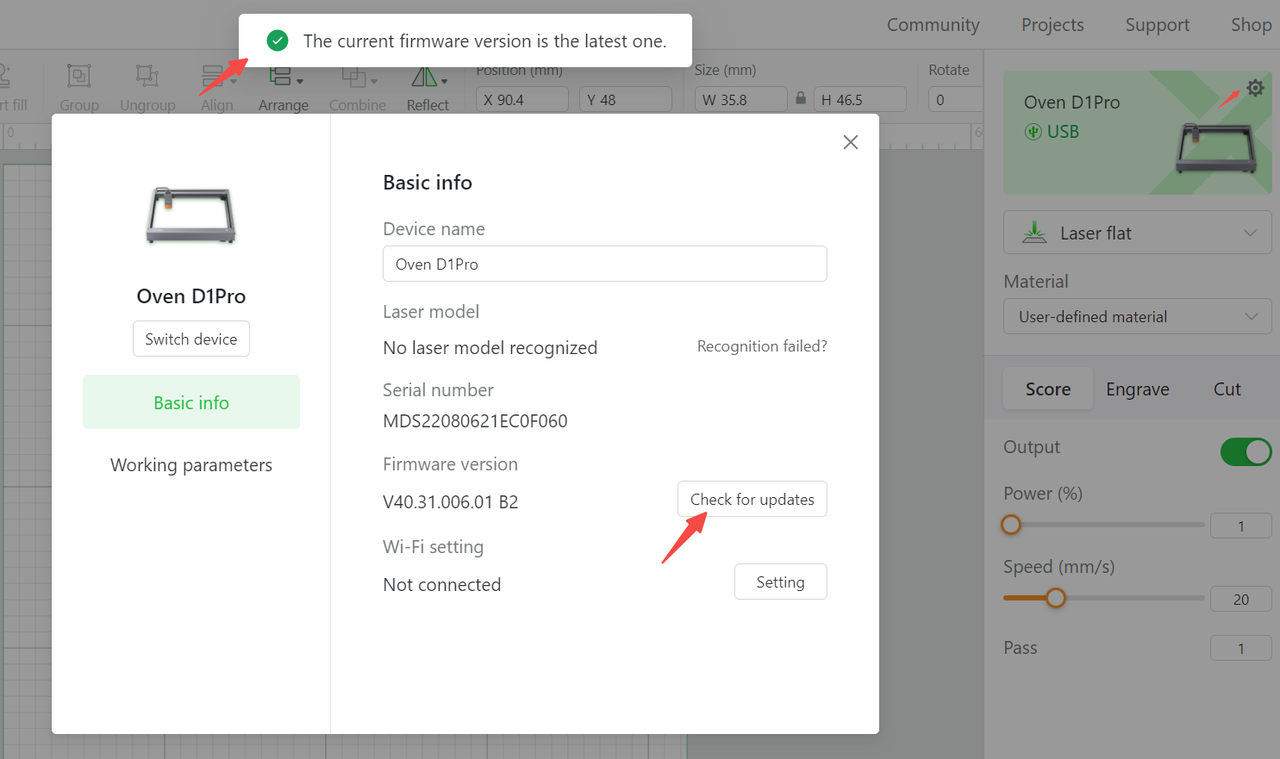Viewport: 1280px width, 759px height.
Task: Click the Group toolbar icon
Action: tap(79, 87)
